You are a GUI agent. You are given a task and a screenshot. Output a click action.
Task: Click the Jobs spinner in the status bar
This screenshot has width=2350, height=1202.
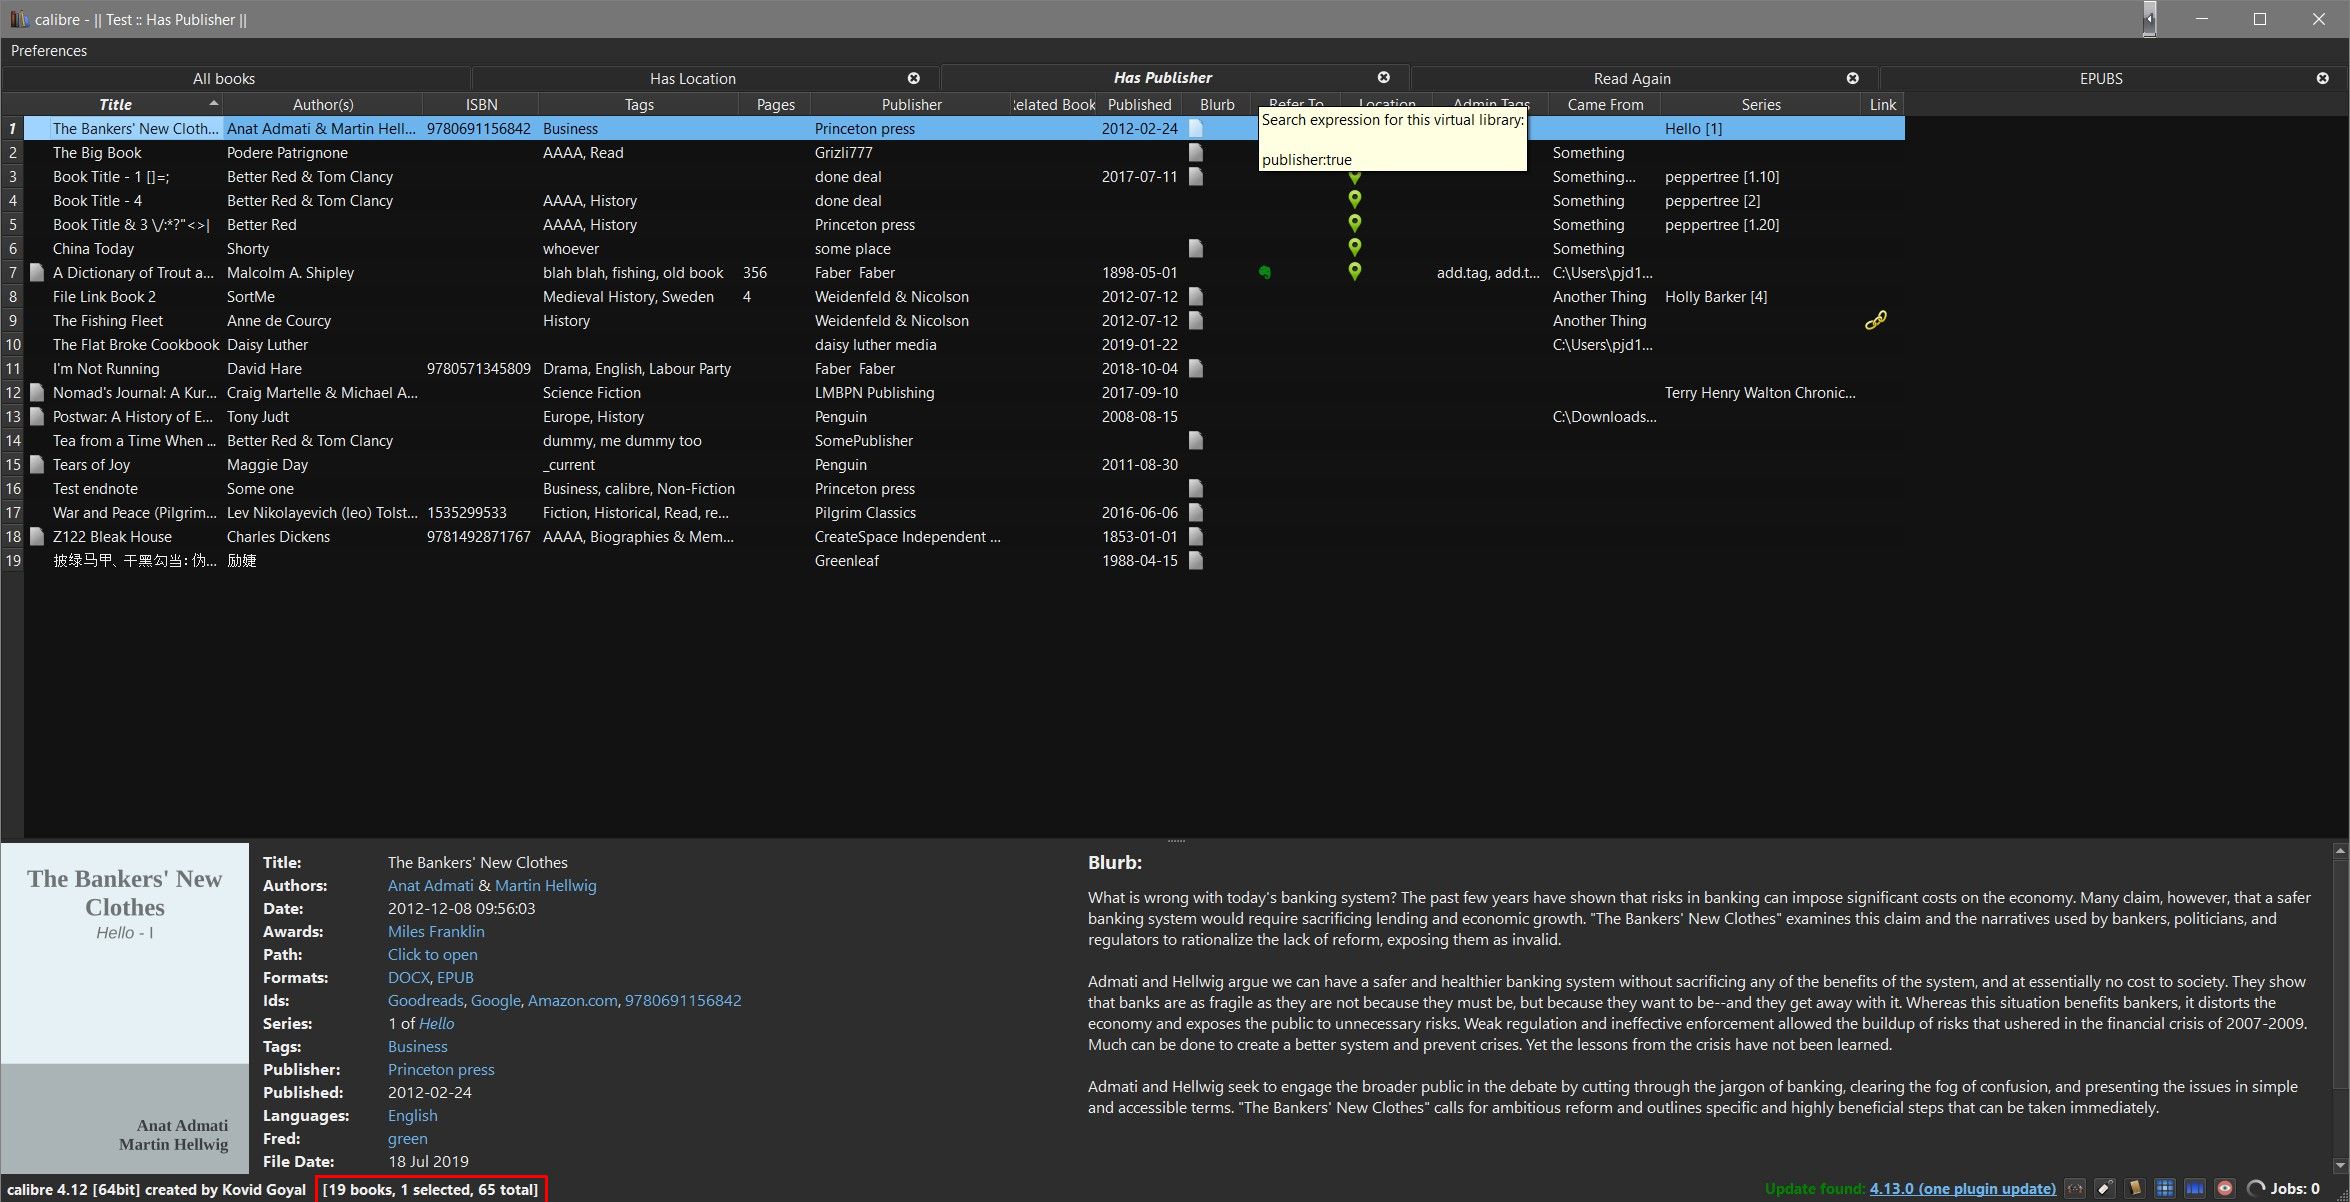[x=2256, y=1188]
